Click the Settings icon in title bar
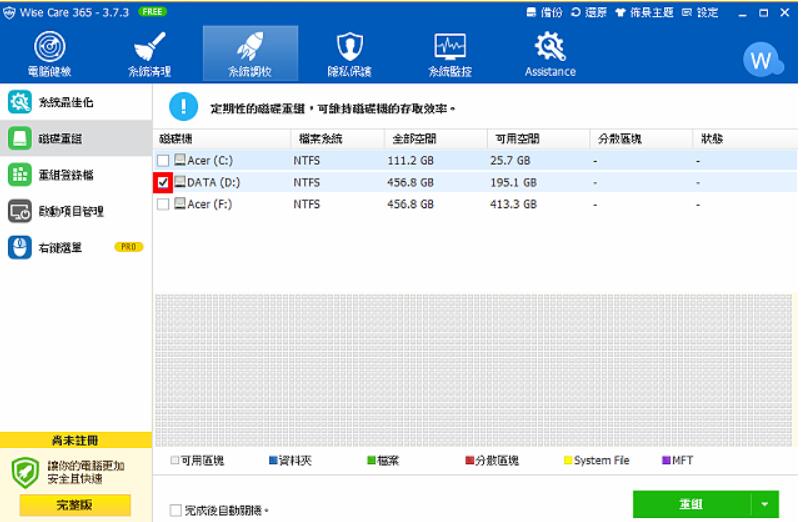 [687, 12]
